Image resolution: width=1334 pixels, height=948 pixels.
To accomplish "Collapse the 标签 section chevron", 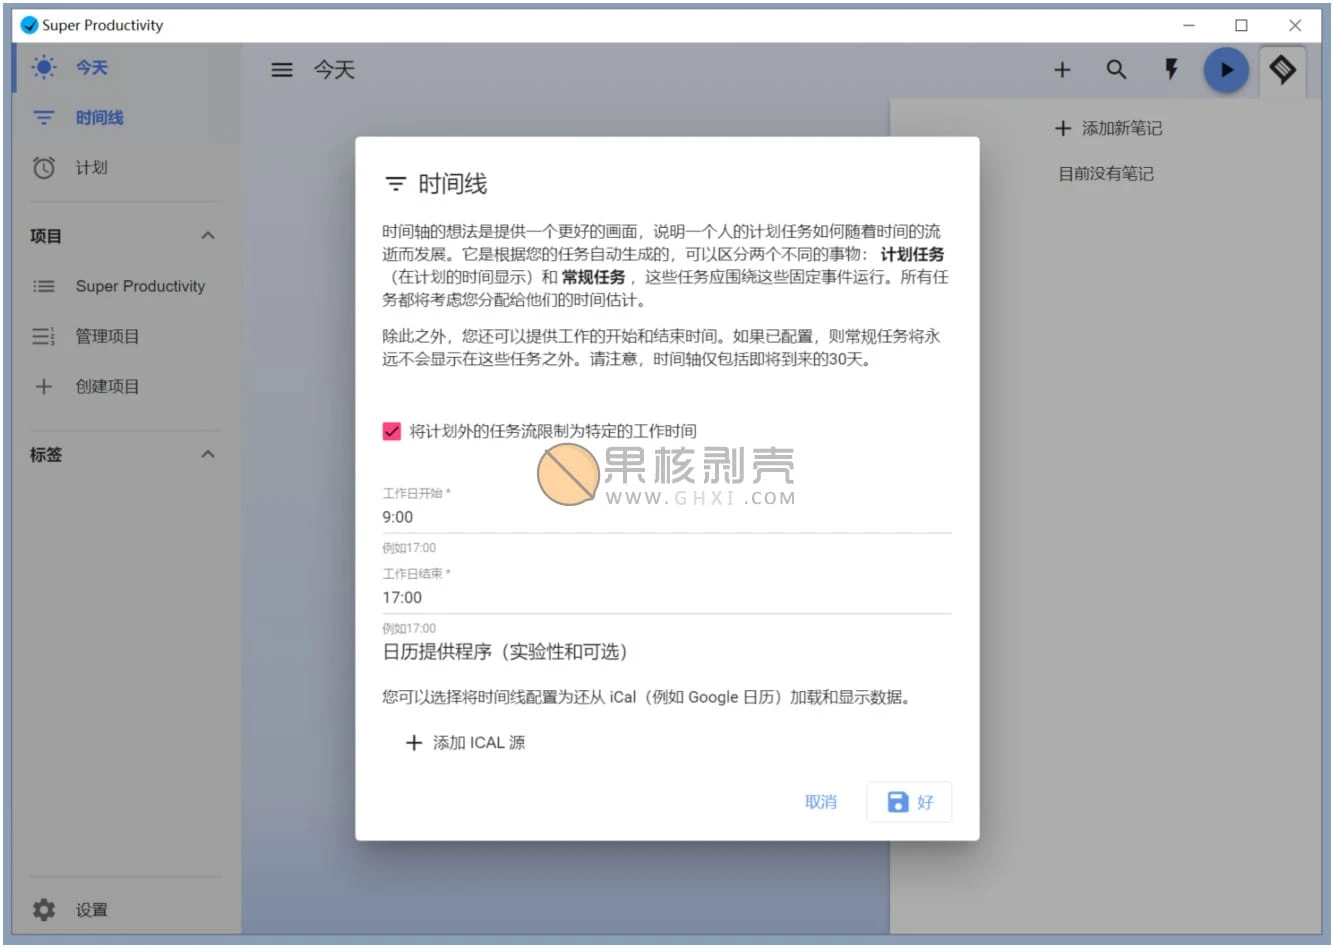I will pyautogui.click(x=207, y=455).
